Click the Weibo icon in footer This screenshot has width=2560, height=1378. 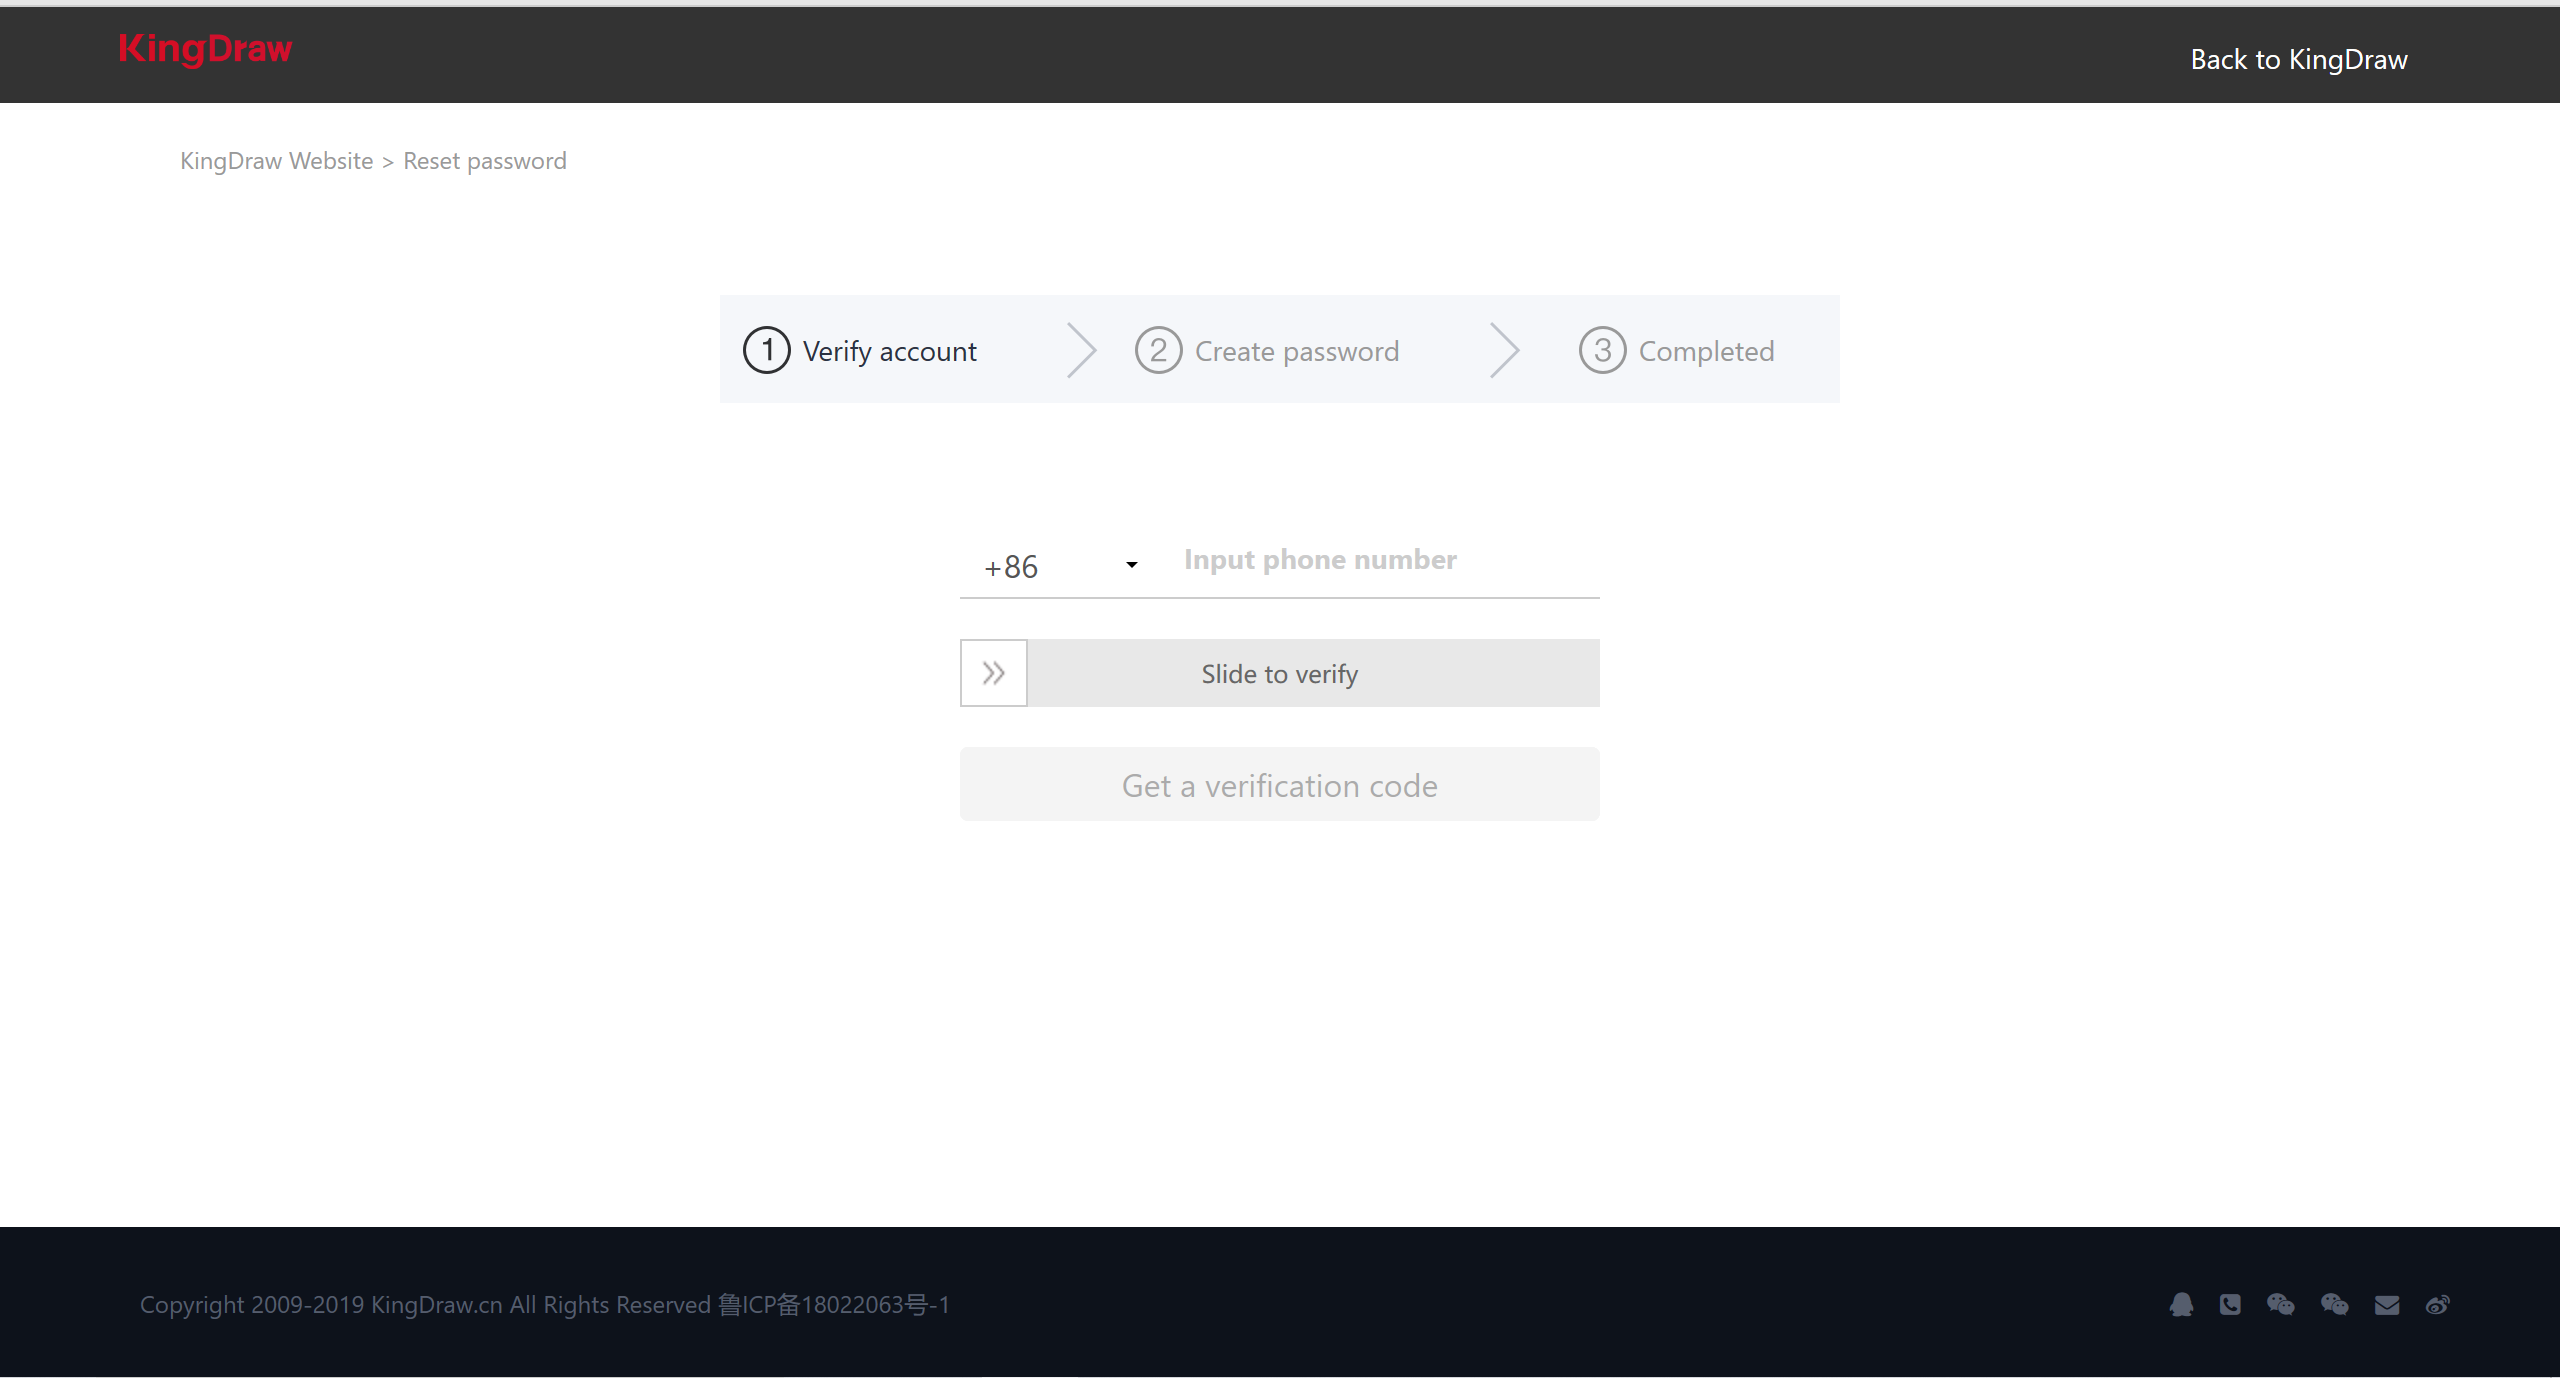pos(2438,1303)
